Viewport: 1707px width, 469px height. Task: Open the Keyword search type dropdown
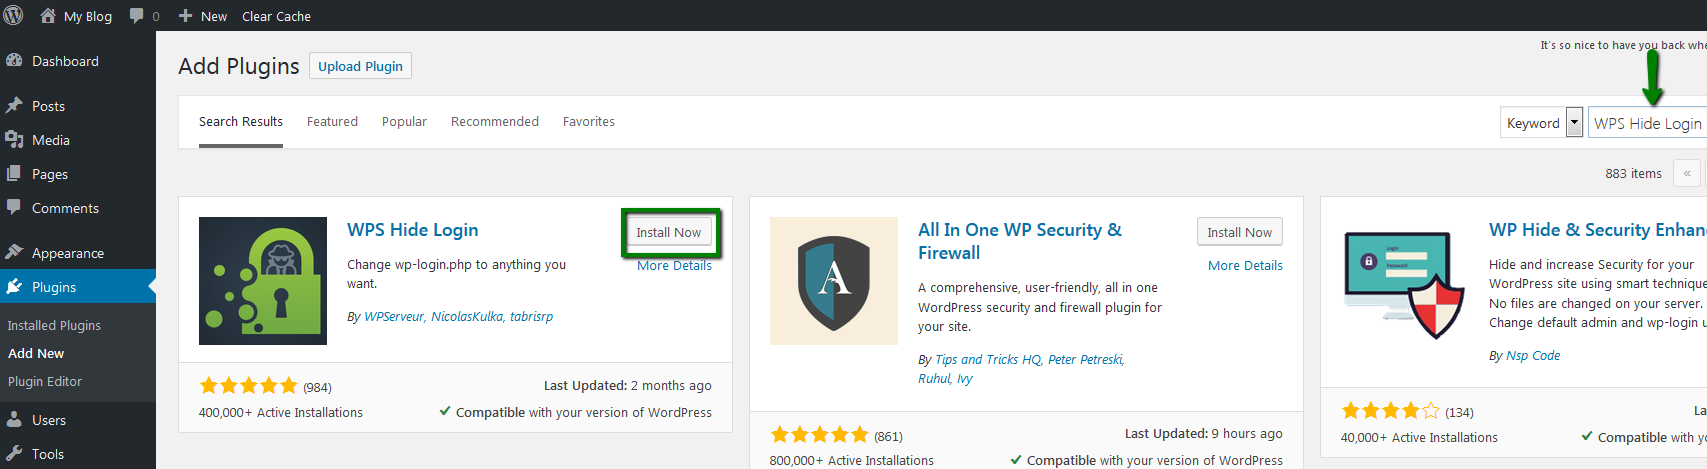pos(1541,122)
